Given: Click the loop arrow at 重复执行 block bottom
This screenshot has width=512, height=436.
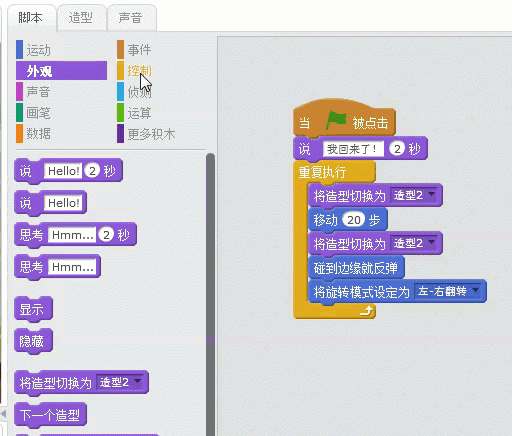Looking at the screenshot, I should pyautogui.click(x=366, y=311).
